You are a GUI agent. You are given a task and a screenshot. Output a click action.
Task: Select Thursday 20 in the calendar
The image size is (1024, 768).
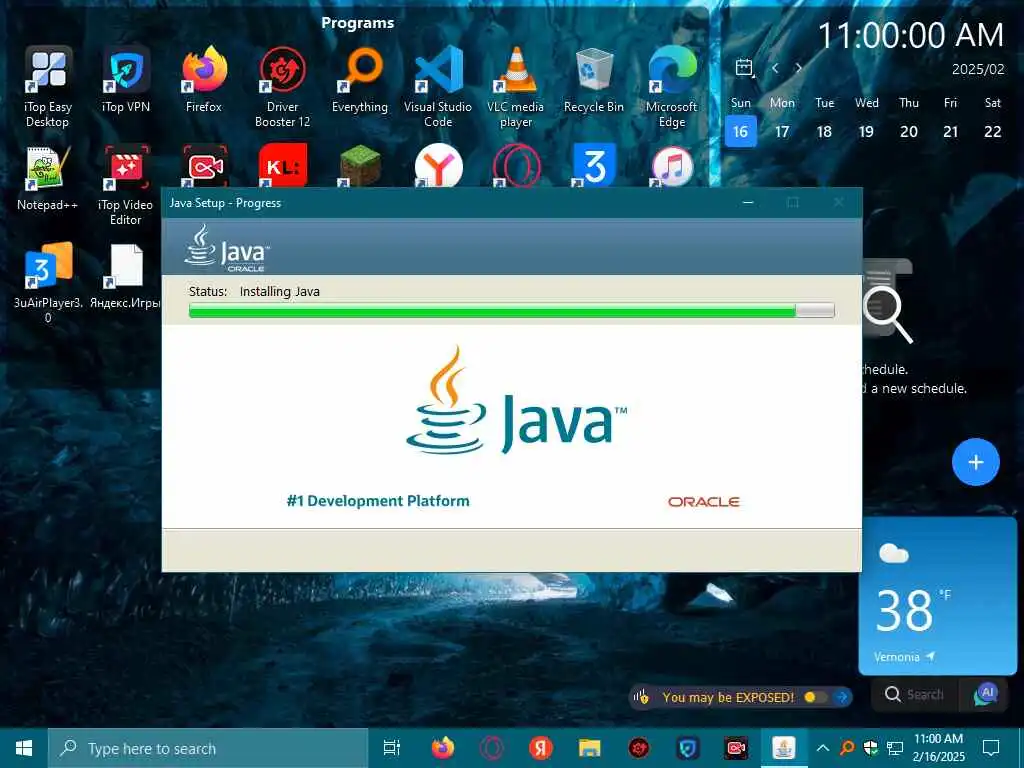(x=909, y=131)
